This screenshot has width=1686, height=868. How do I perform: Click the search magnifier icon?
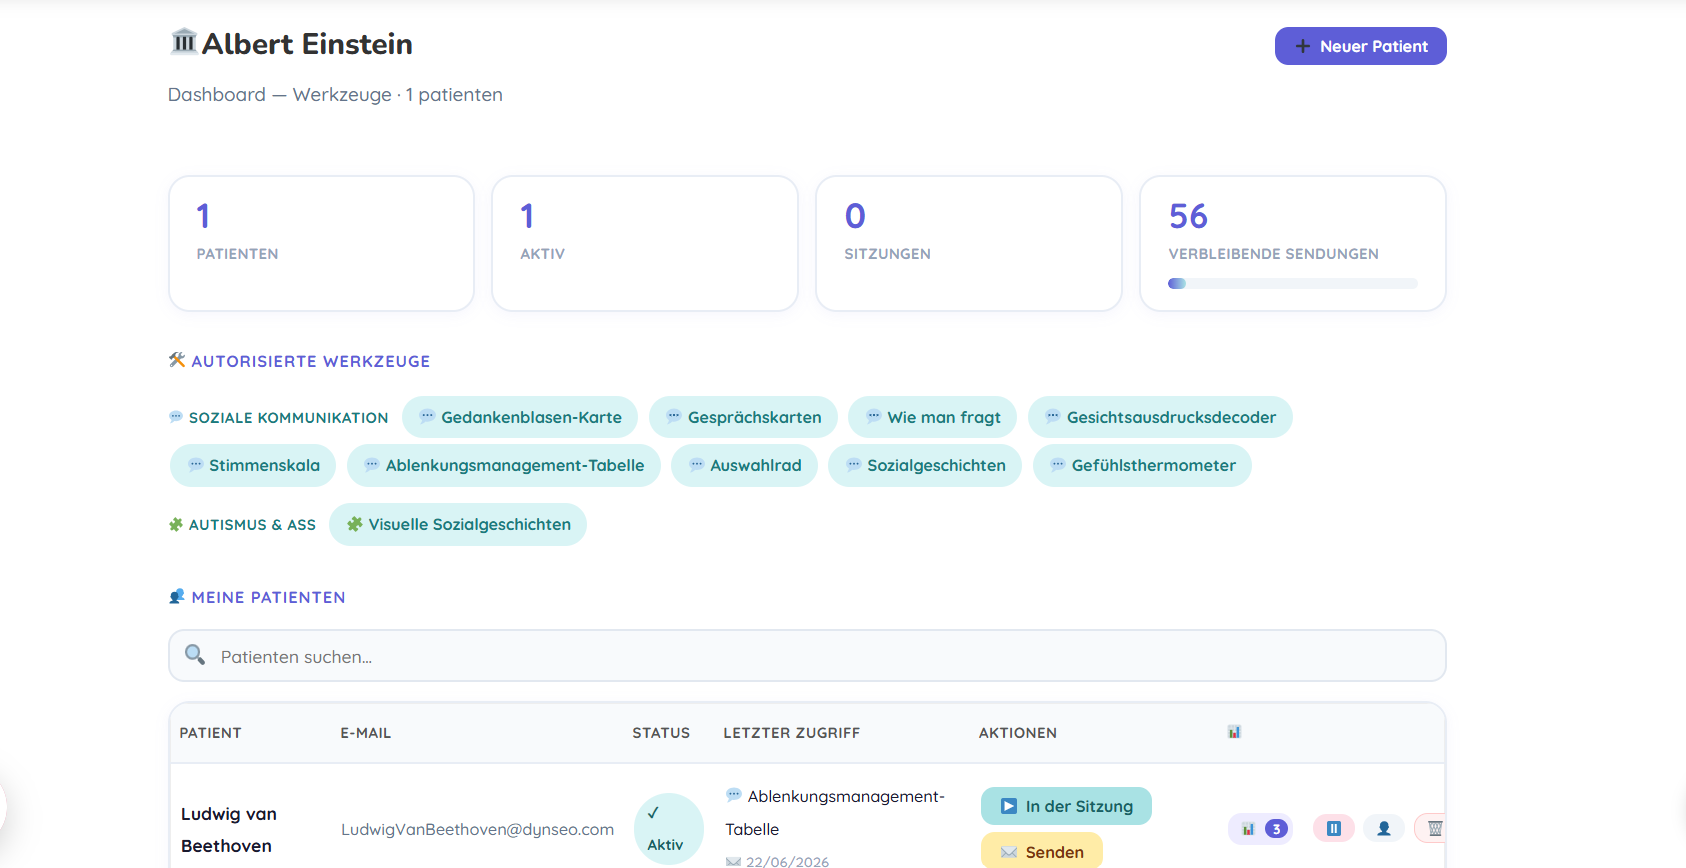click(195, 655)
